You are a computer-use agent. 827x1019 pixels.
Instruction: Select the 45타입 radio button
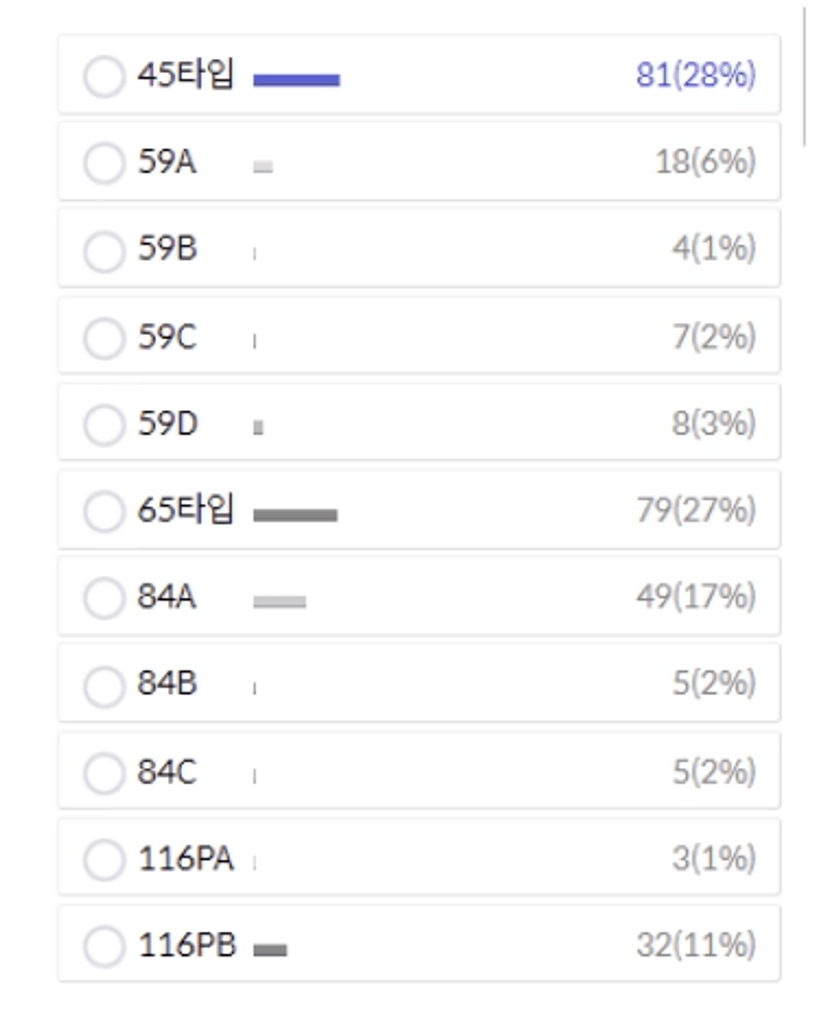(x=104, y=77)
